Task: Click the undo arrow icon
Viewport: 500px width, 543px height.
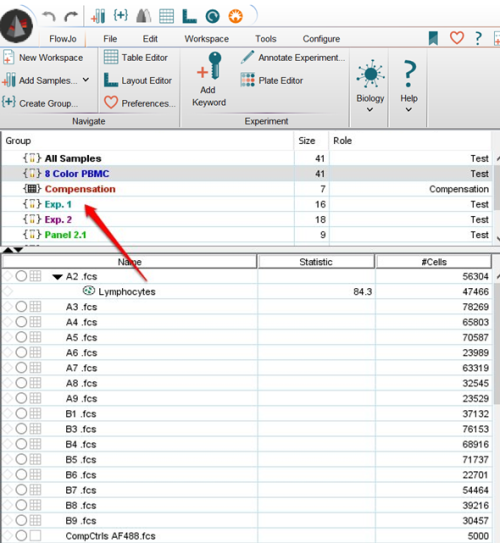Action: [x=49, y=16]
